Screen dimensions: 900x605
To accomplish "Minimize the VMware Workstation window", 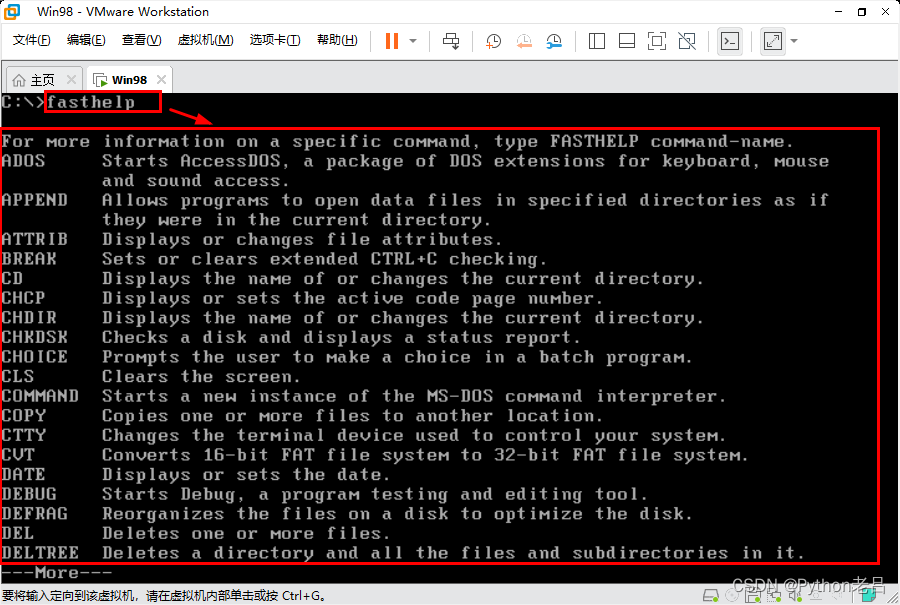I will click(839, 11).
